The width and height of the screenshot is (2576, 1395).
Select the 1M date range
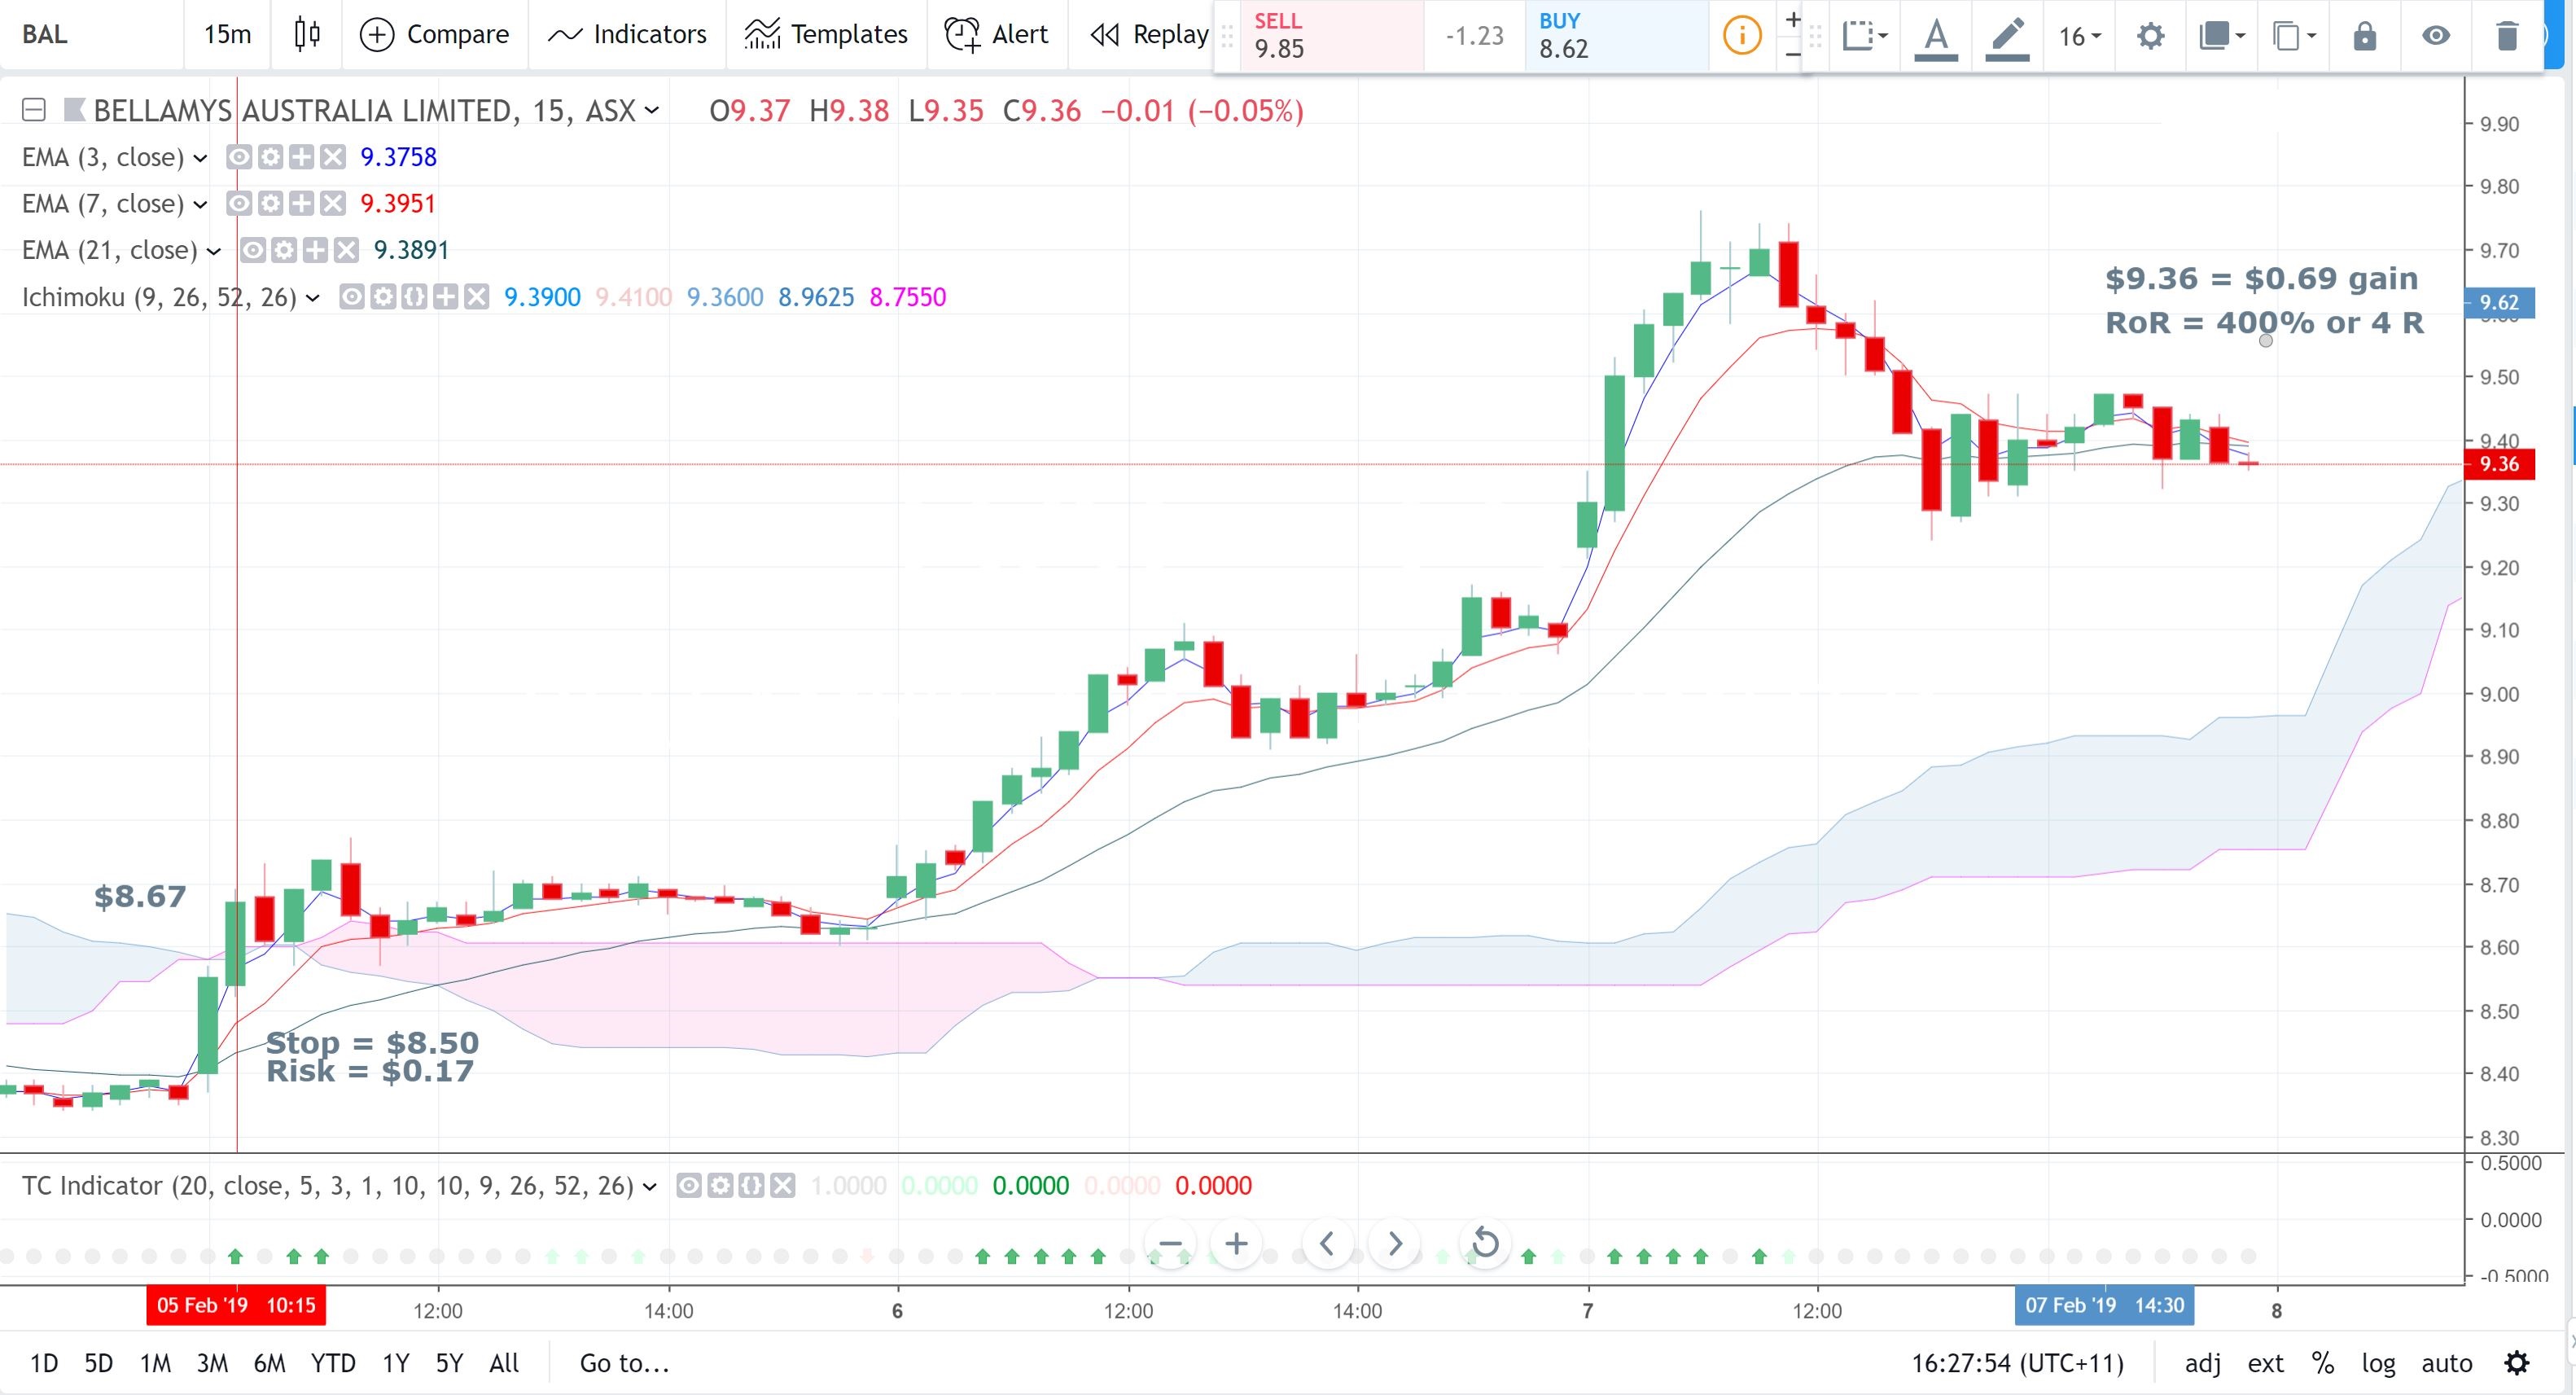point(155,1364)
